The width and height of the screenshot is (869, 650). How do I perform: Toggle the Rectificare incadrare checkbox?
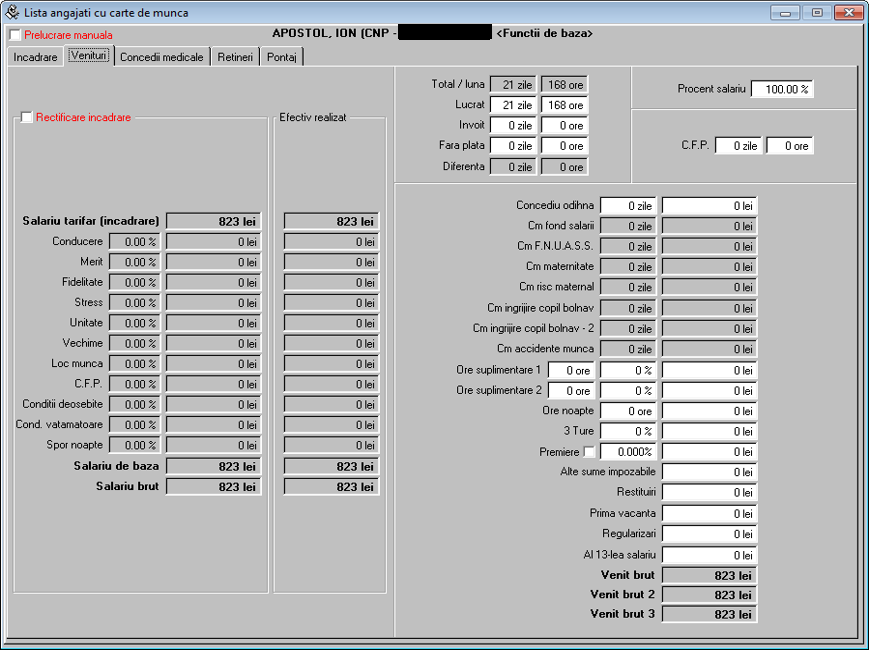[x=27, y=118]
